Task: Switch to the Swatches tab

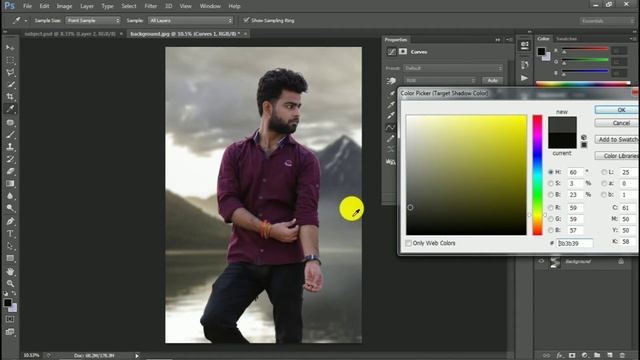Action: click(566, 39)
